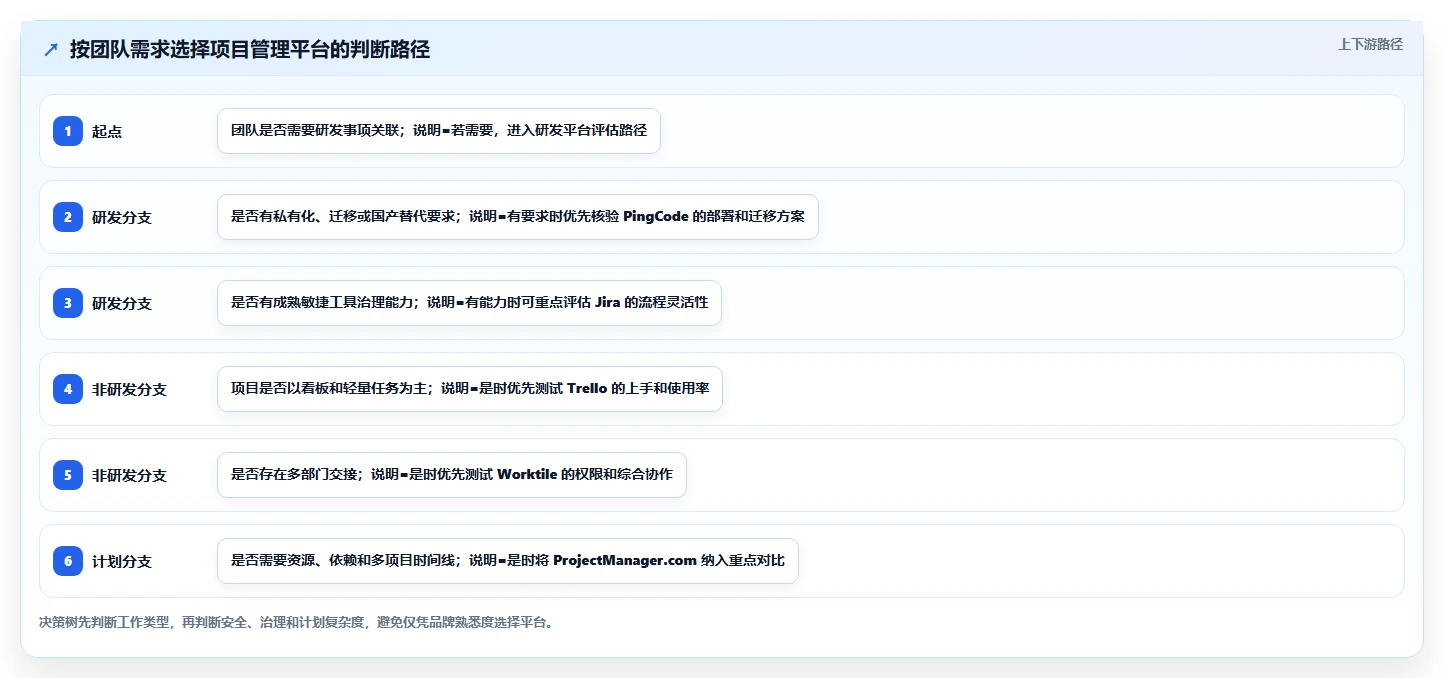Click the 起点 label
1444x678 pixels.
coord(107,131)
